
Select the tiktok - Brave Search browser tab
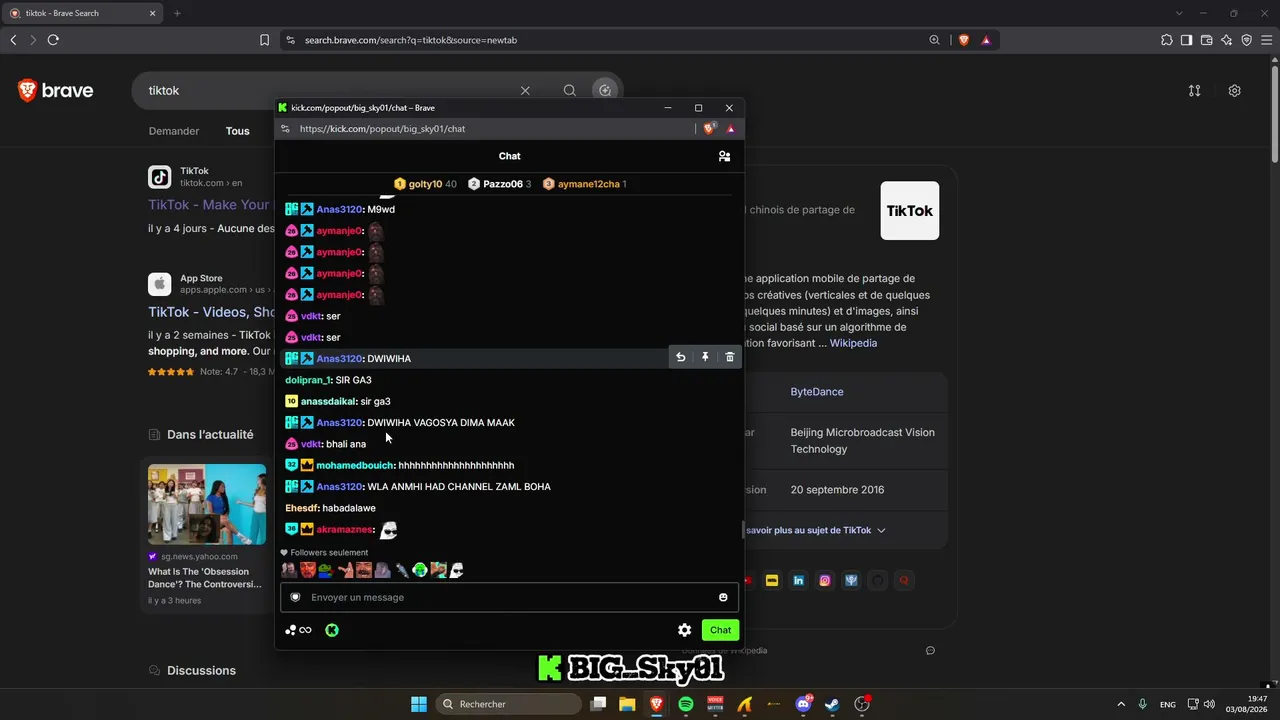[84, 13]
